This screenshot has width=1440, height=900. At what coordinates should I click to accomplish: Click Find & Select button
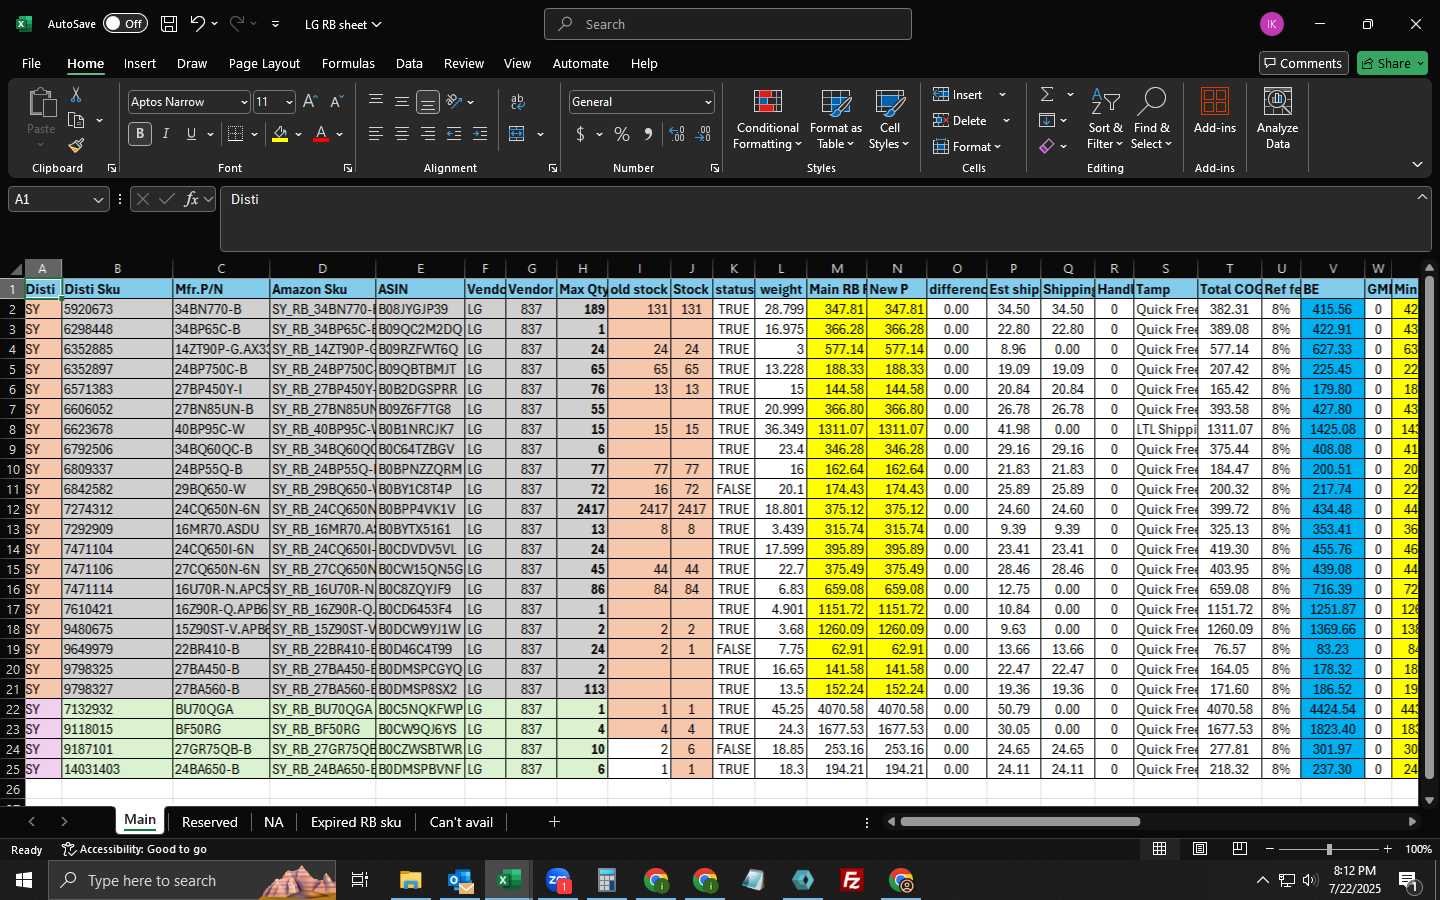pyautogui.click(x=1152, y=120)
